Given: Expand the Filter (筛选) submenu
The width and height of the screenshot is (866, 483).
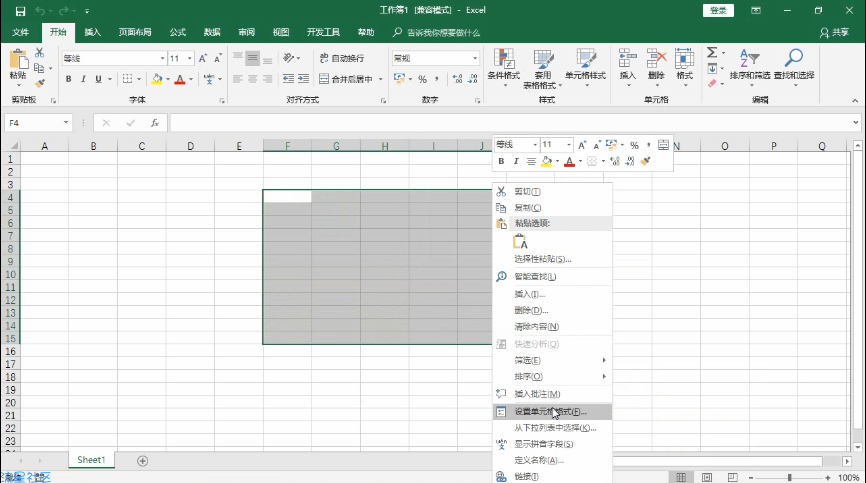Looking at the screenshot, I should pos(552,360).
